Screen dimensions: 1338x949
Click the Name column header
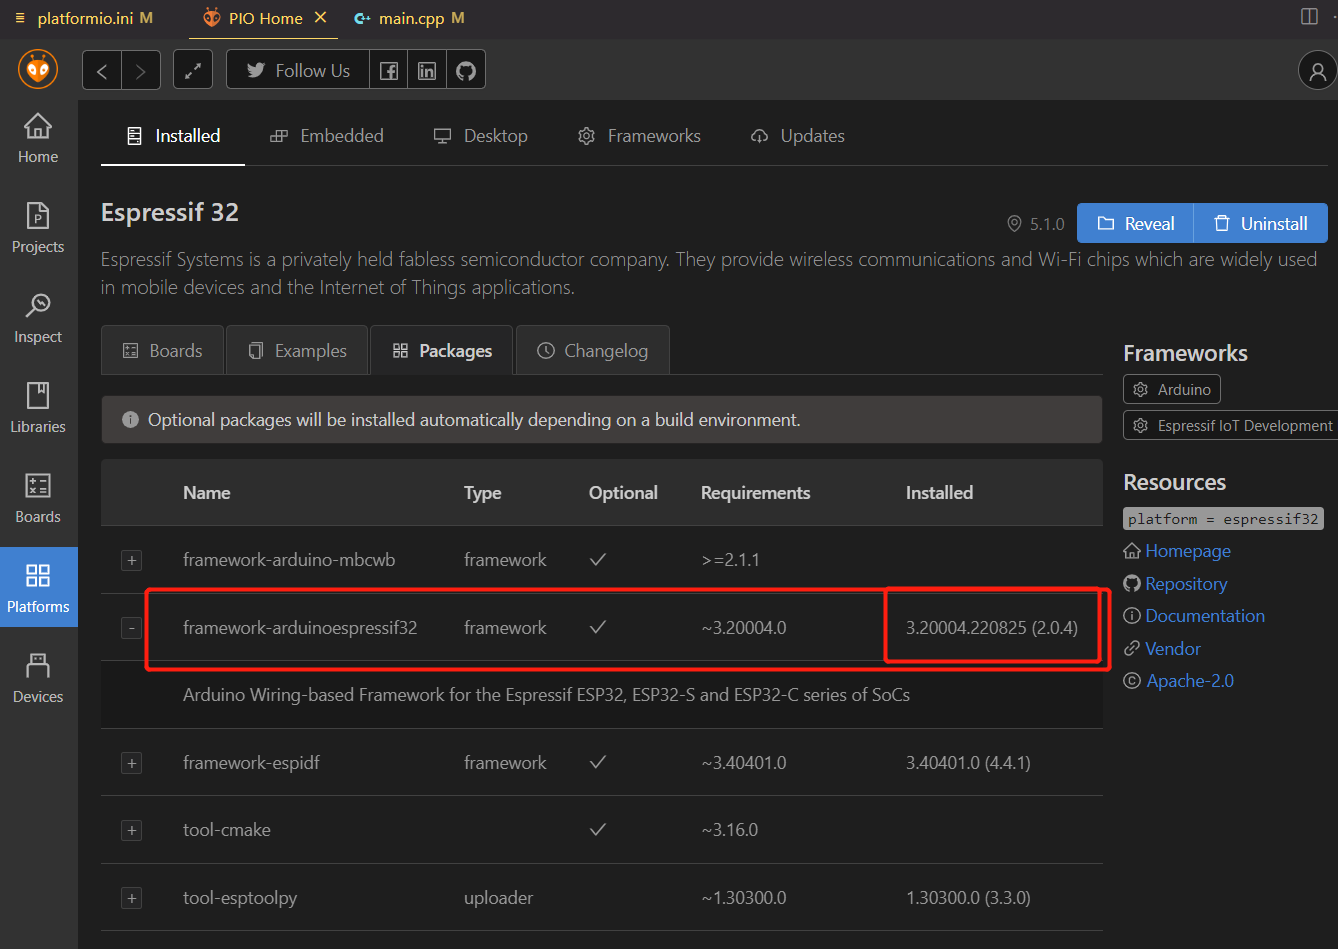(x=206, y=493)
